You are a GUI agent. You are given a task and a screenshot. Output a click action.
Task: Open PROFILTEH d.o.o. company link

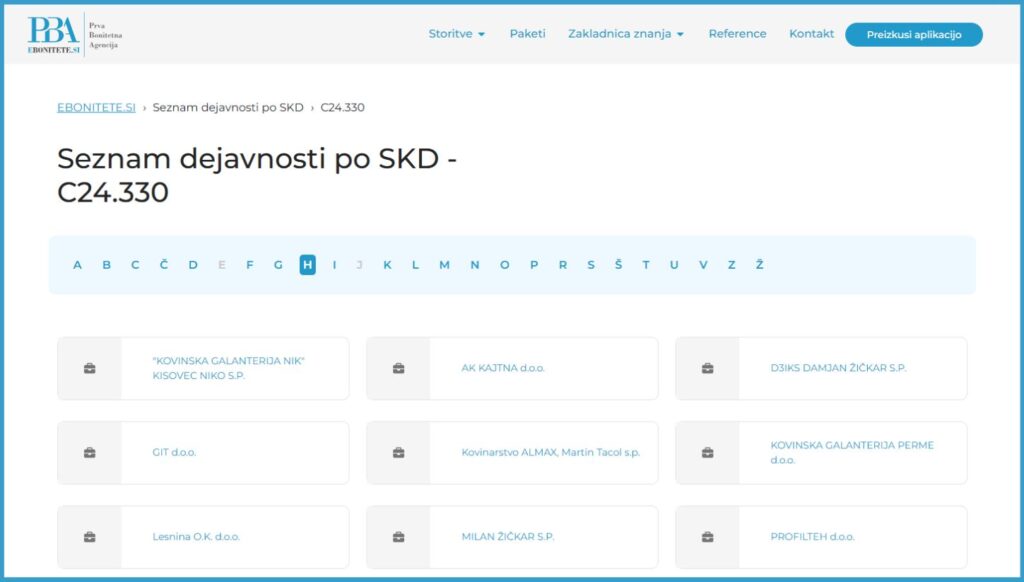tap(812, 537)
